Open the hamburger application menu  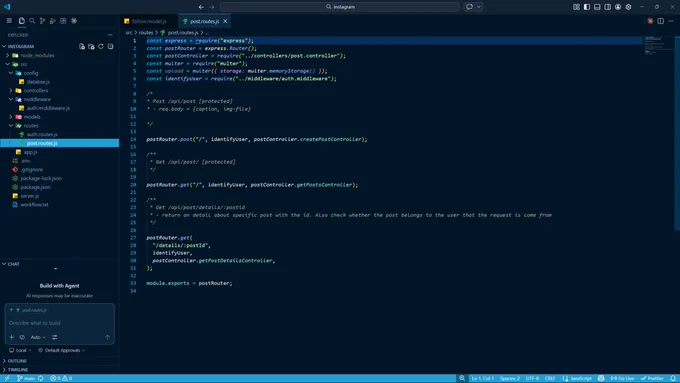coord(9,21)
